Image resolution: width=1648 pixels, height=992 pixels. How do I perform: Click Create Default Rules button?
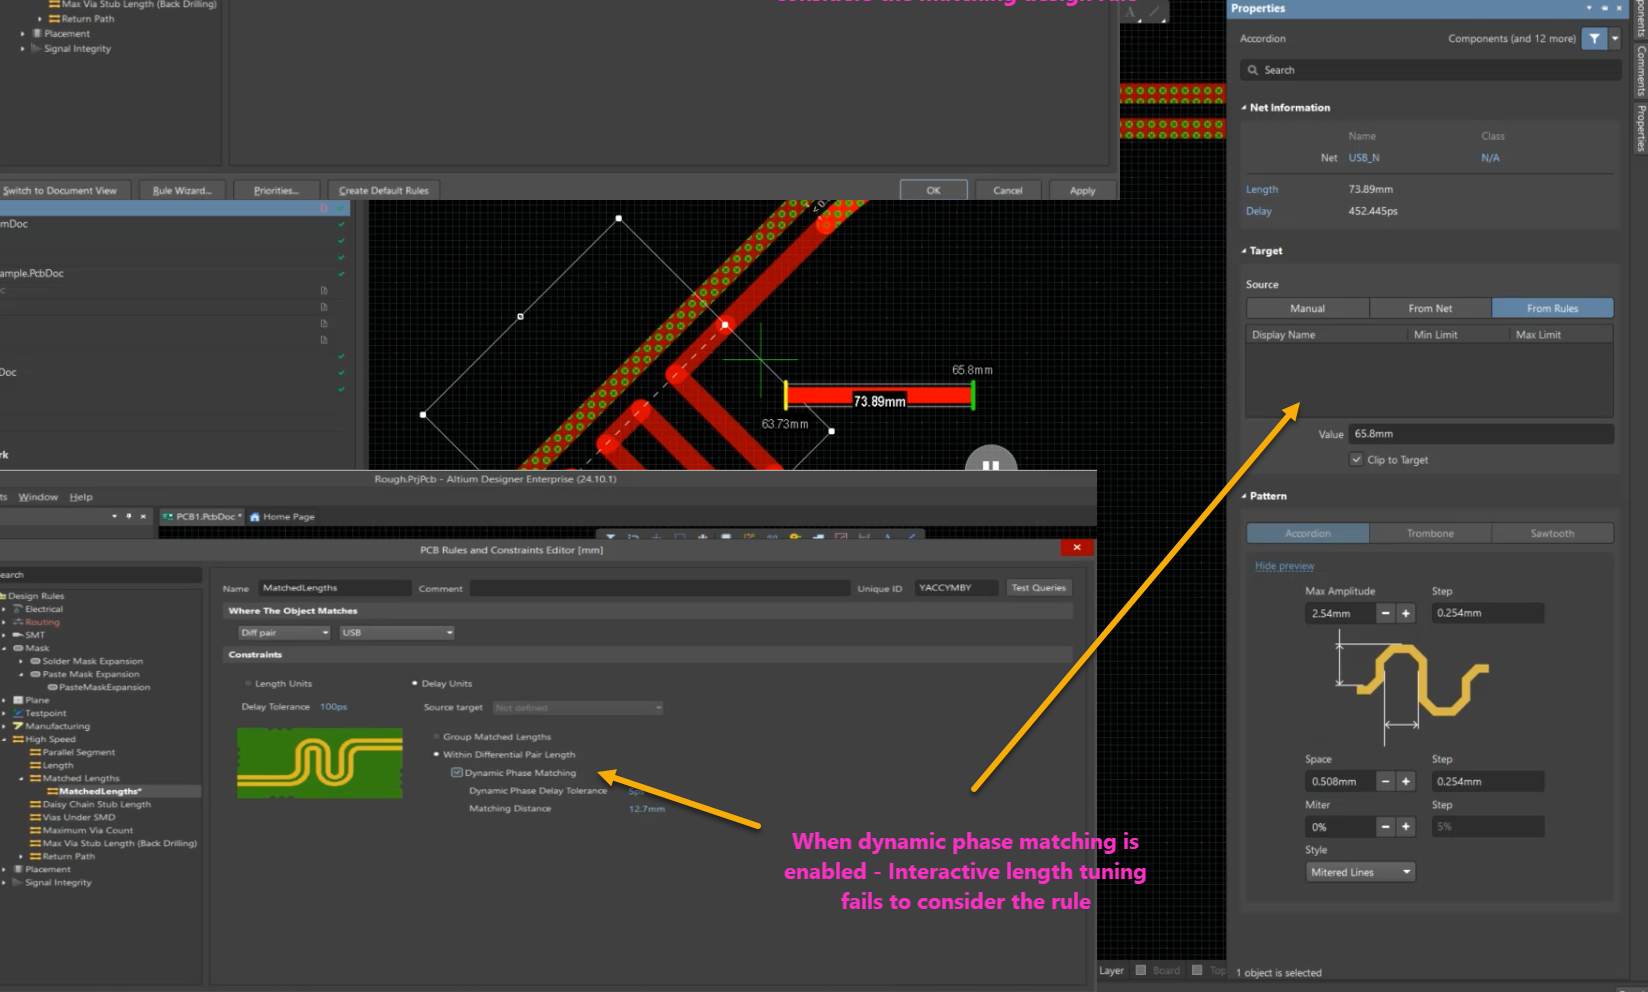384,190
